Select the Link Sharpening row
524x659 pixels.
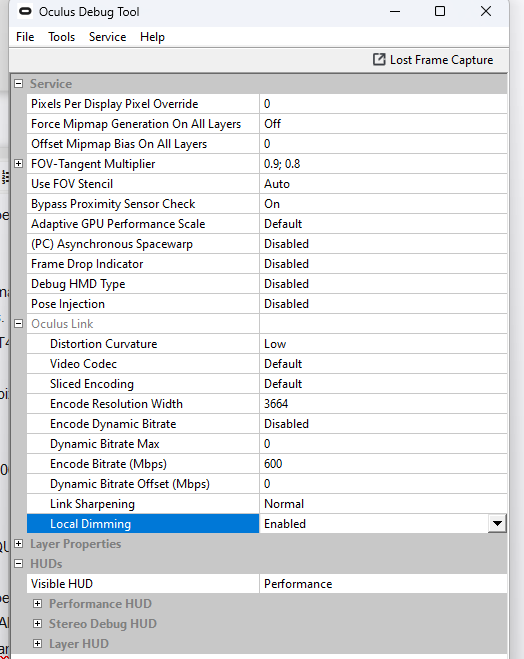[x=267, y=503]
